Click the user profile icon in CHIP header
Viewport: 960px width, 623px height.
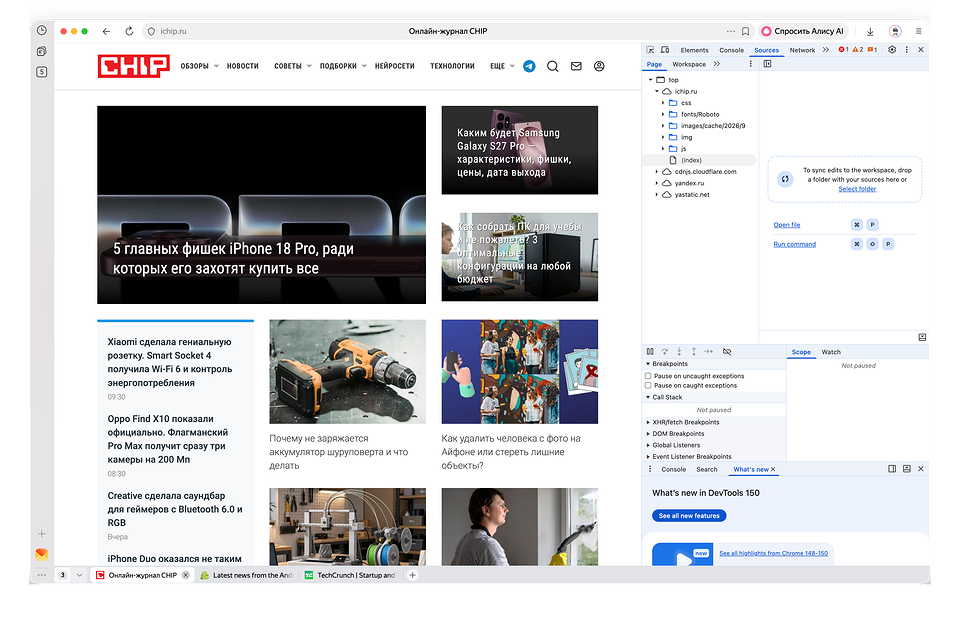[x=599, y=66]
